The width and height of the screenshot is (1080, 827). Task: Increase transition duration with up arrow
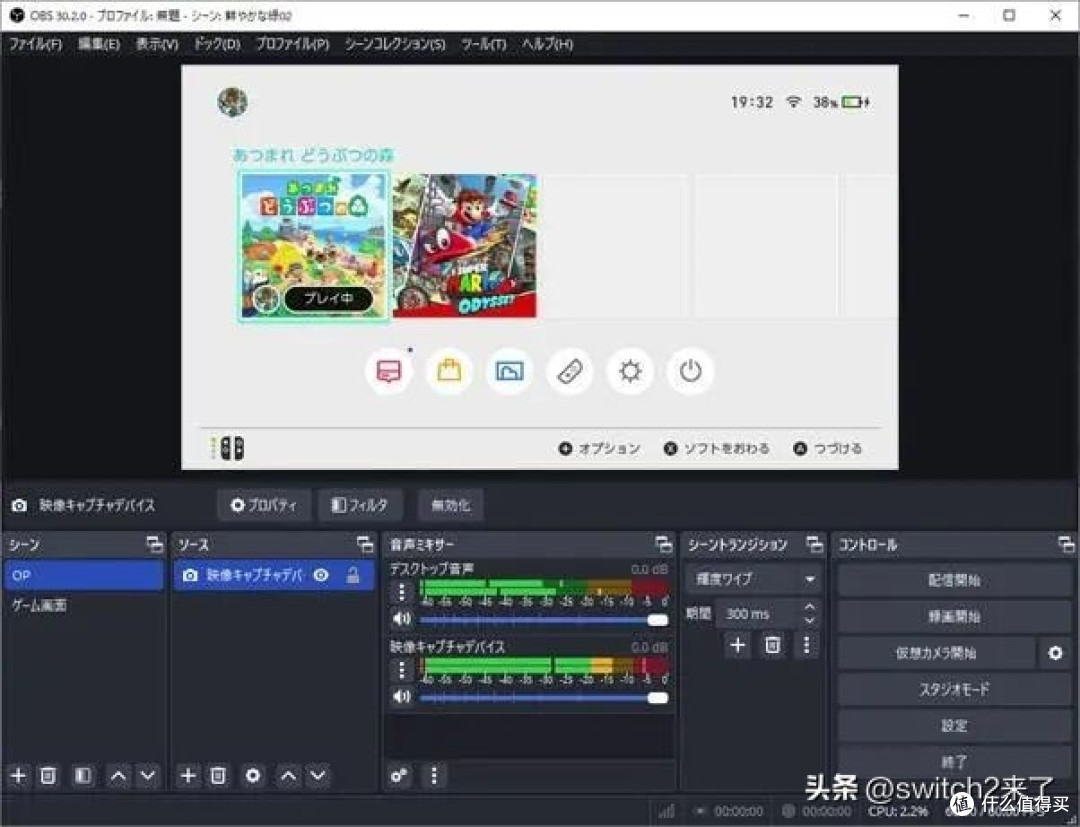click(809, 607)
